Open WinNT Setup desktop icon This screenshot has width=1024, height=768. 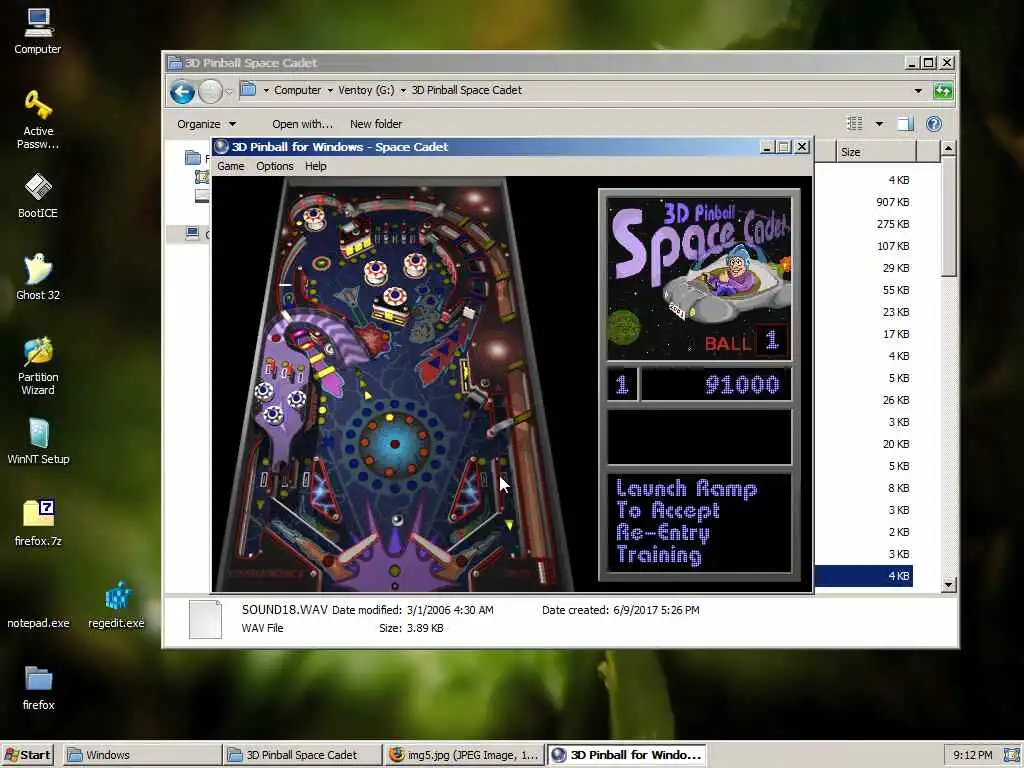click(x=38, y=441)
